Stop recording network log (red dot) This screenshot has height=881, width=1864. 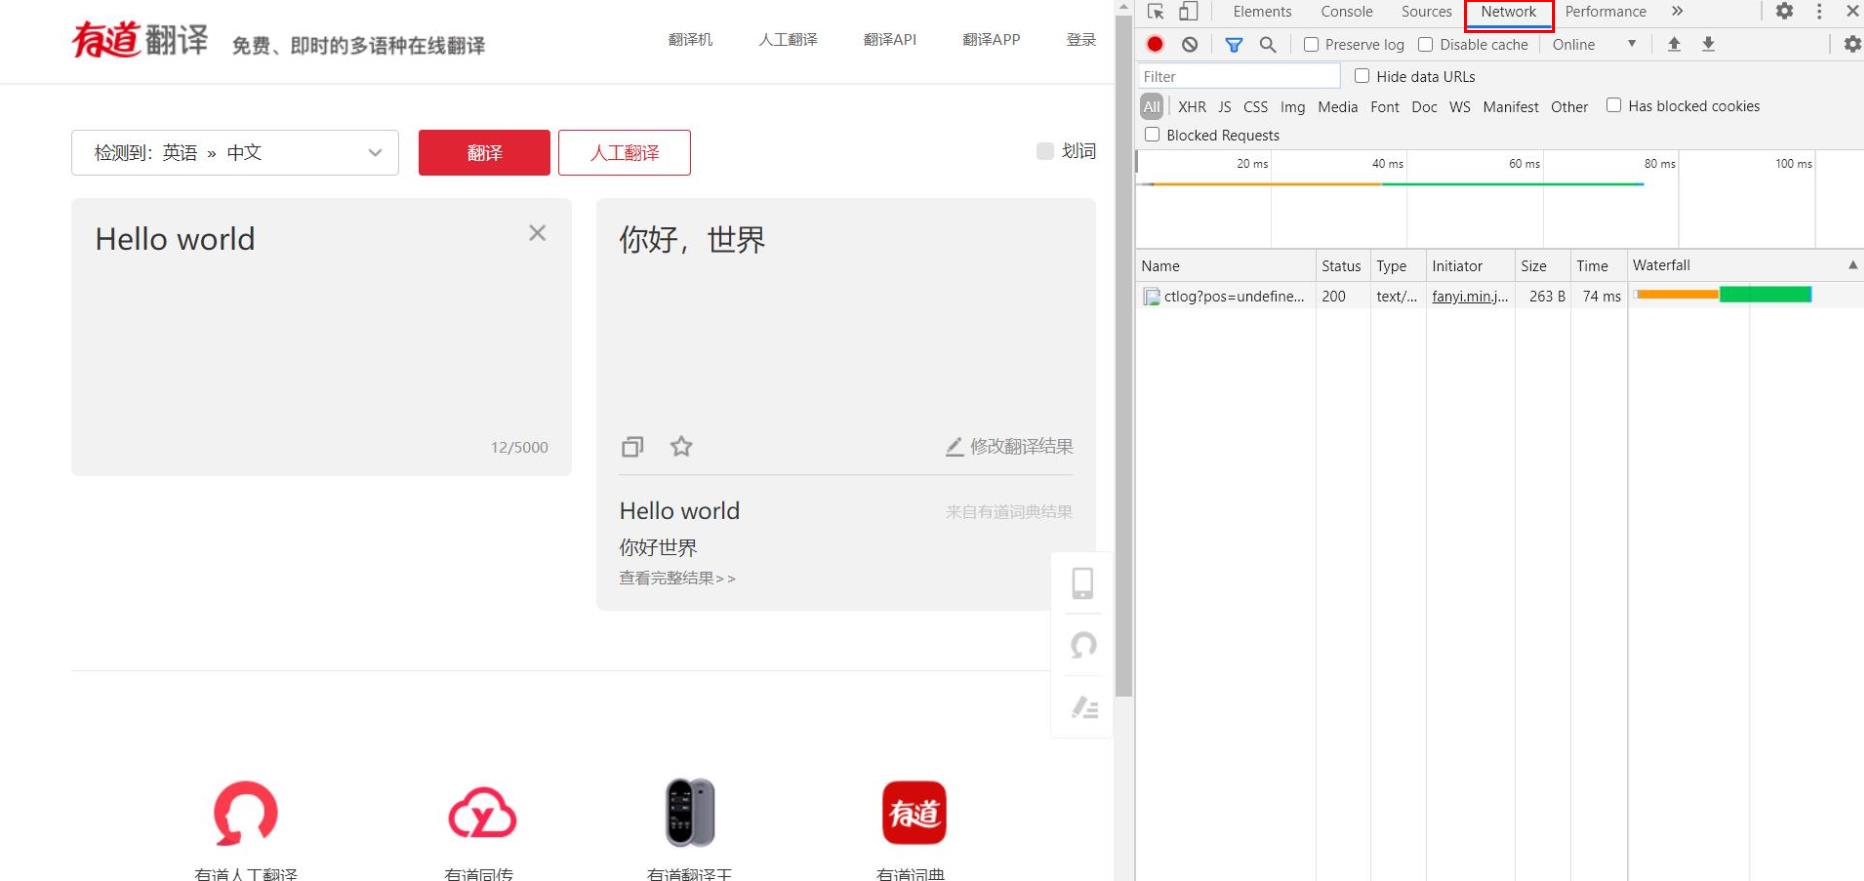[x=1155, y=44]
